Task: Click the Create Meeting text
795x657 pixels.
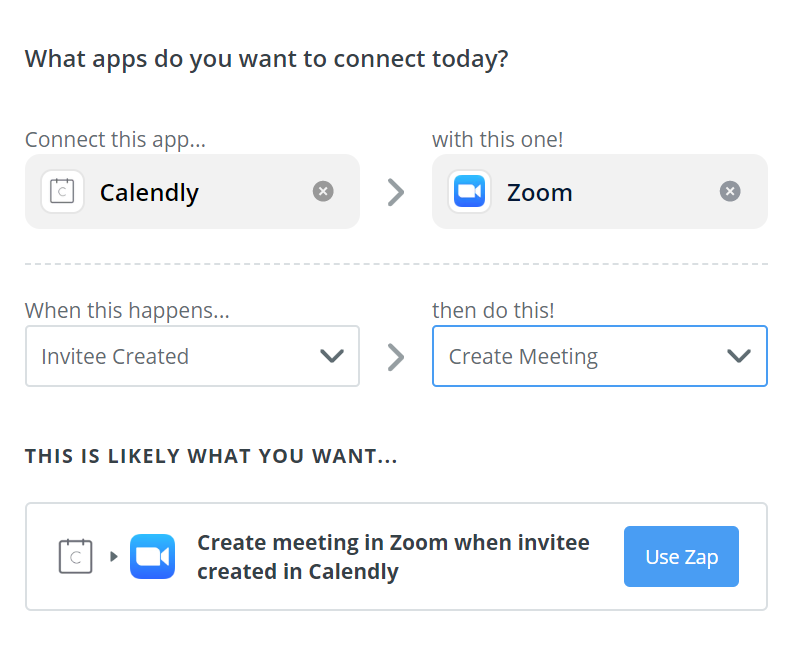Action: click(x=523, y=356)
